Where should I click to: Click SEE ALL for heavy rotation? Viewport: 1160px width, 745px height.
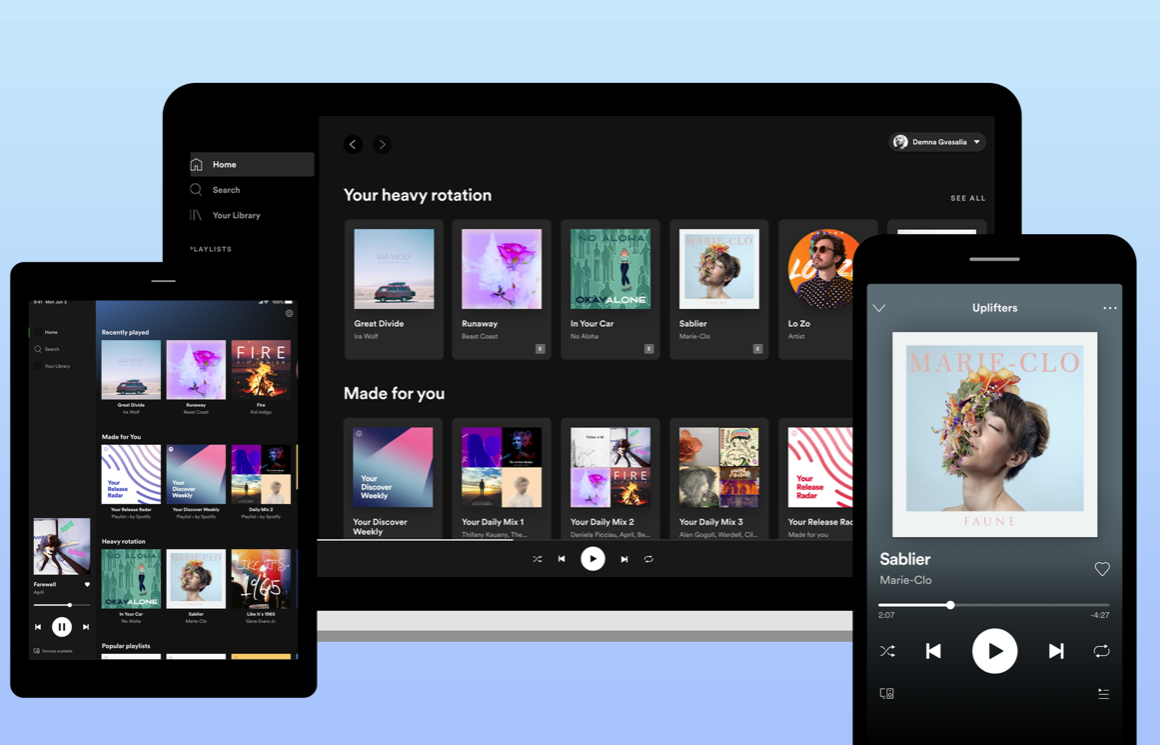[x=968, y=198]
